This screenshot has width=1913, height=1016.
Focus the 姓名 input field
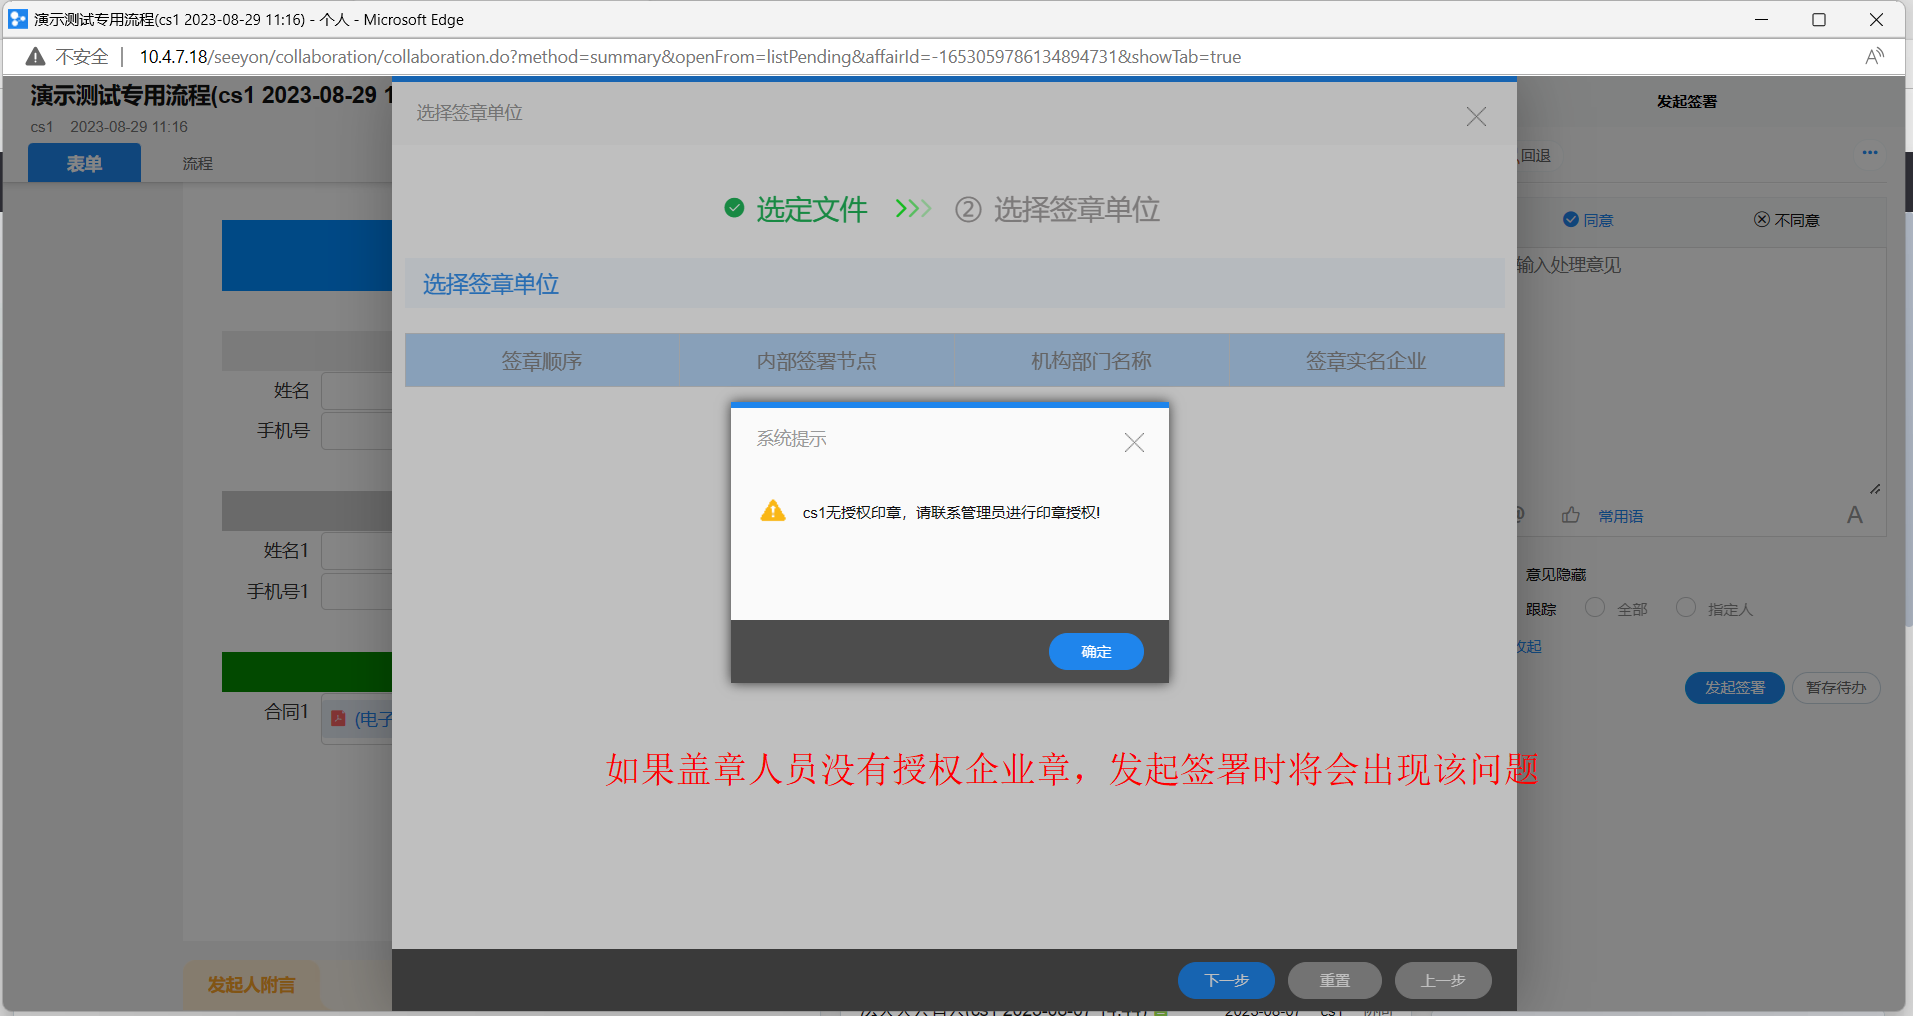tap(357, 391)
